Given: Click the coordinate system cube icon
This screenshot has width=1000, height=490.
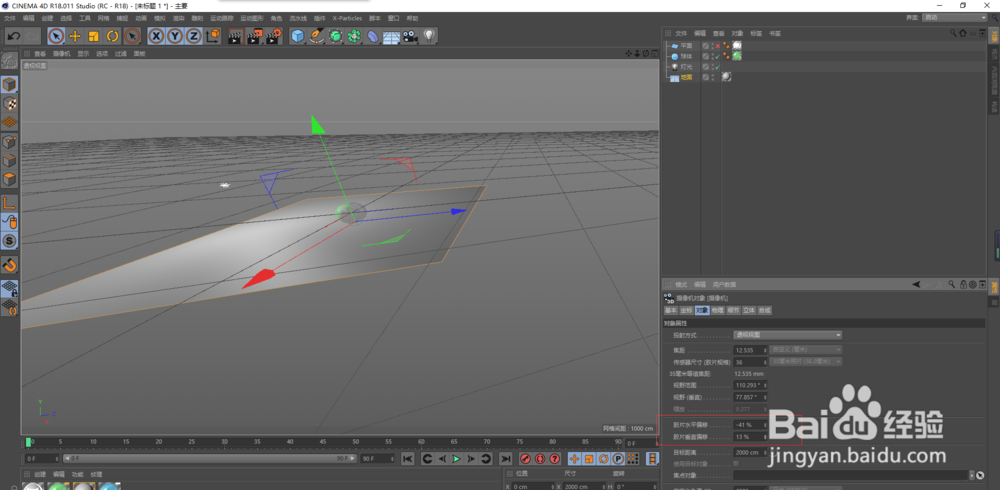Looking at the screenshot, I should click(214, 36).
